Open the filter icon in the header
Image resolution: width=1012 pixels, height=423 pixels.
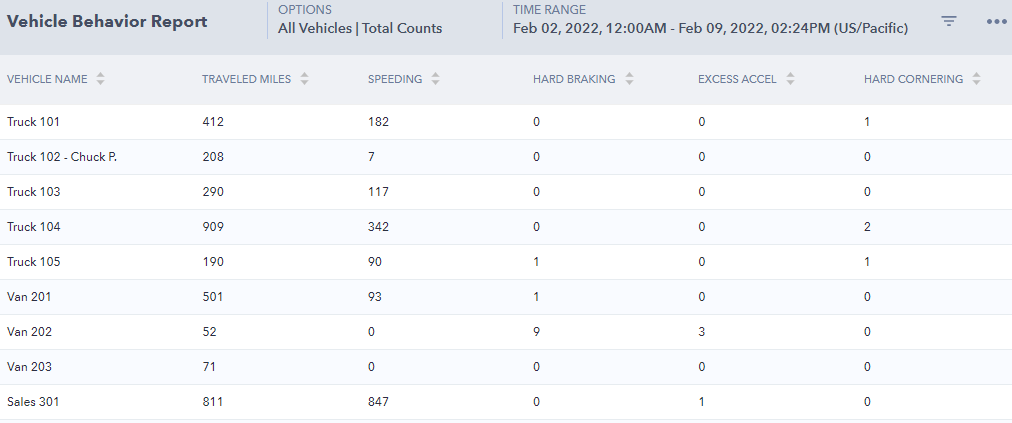click(947, 21)
